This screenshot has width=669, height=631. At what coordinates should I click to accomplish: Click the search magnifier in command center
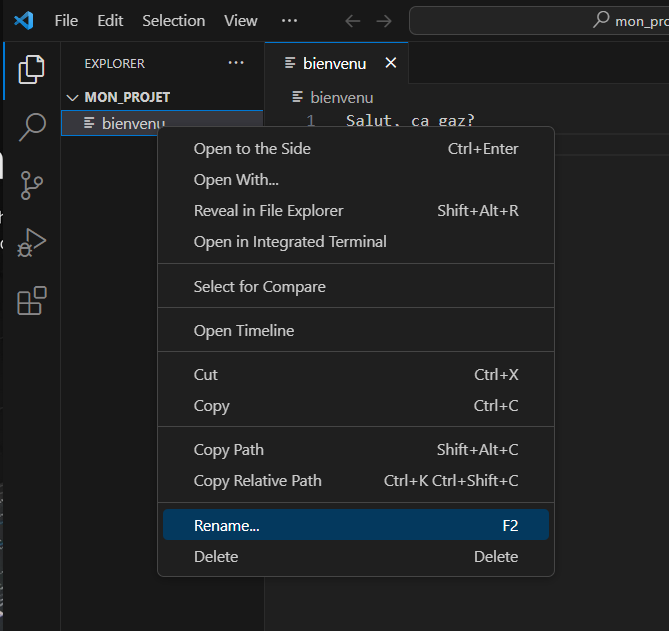pos(601,20)
